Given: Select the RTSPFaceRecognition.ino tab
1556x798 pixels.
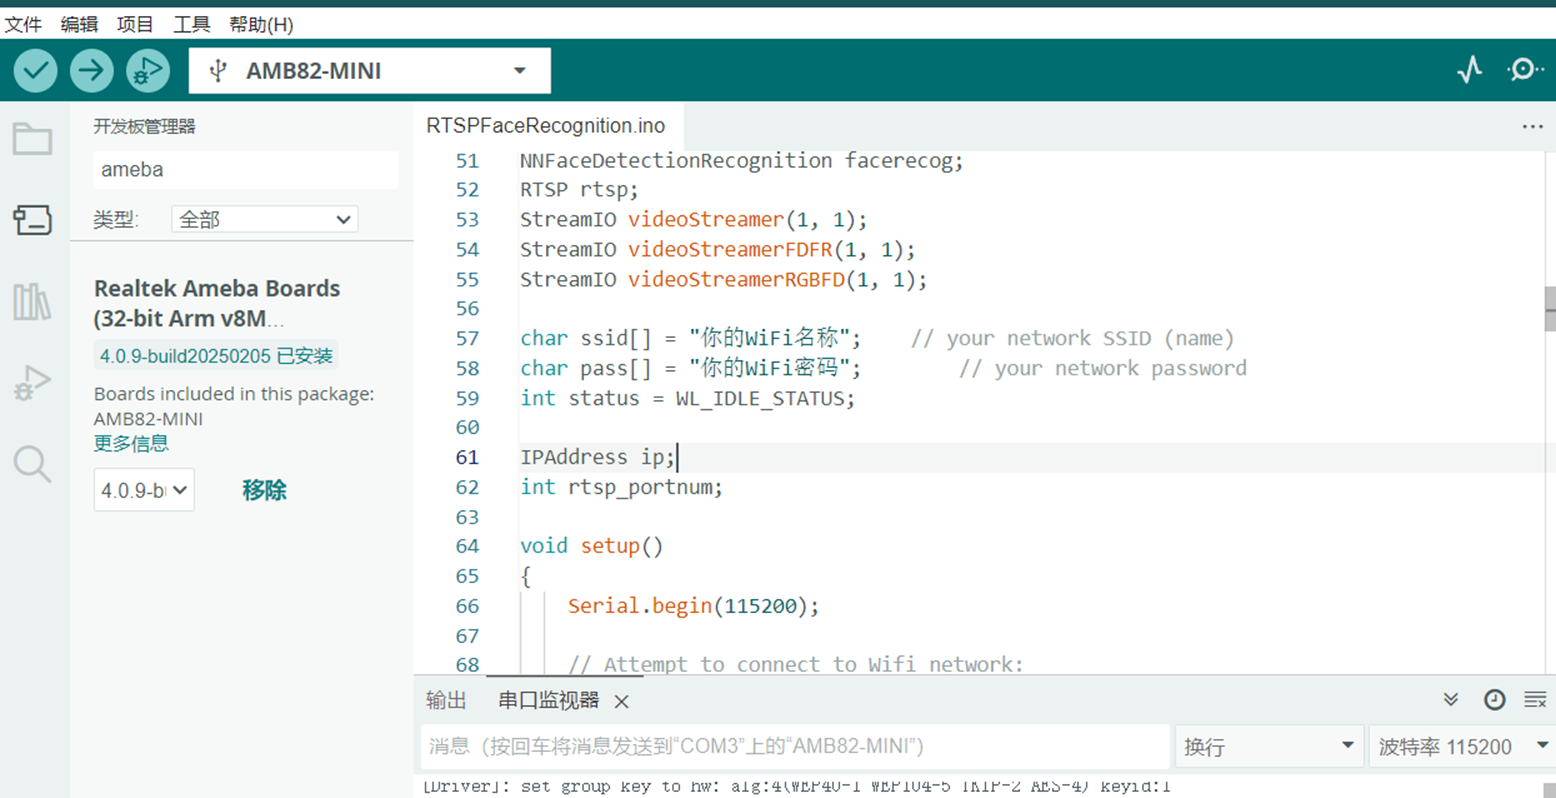Looking at the screenshot, I should point(546,126).
